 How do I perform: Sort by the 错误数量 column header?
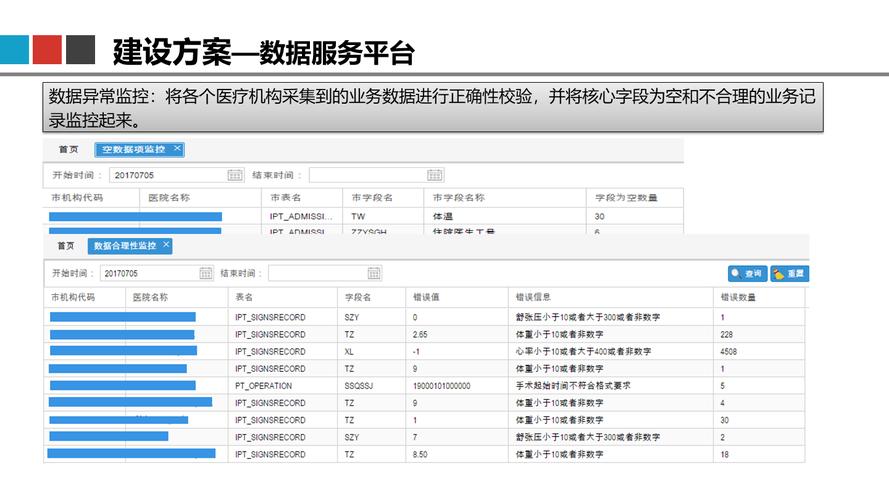point(738,297)
